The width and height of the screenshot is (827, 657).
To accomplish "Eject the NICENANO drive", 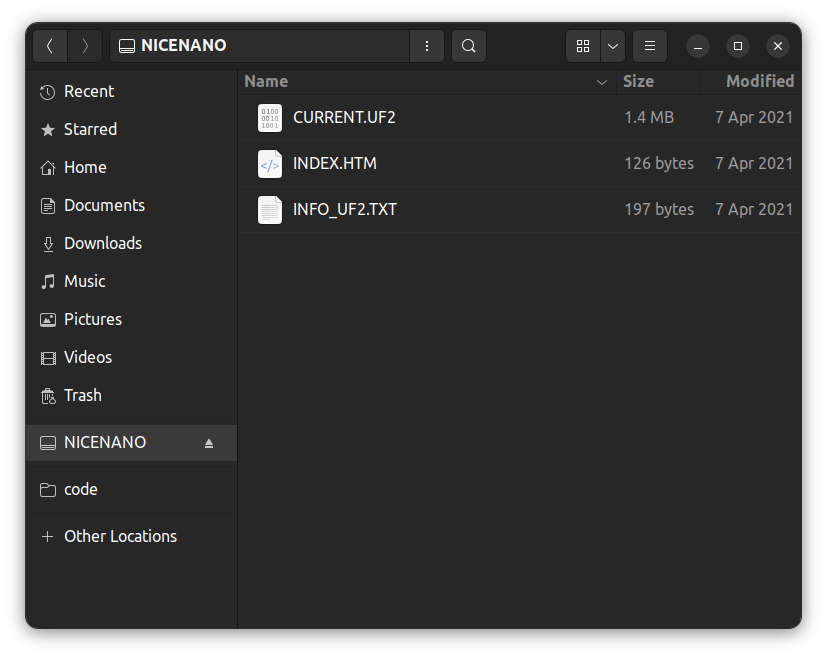I will pos(208,442).
